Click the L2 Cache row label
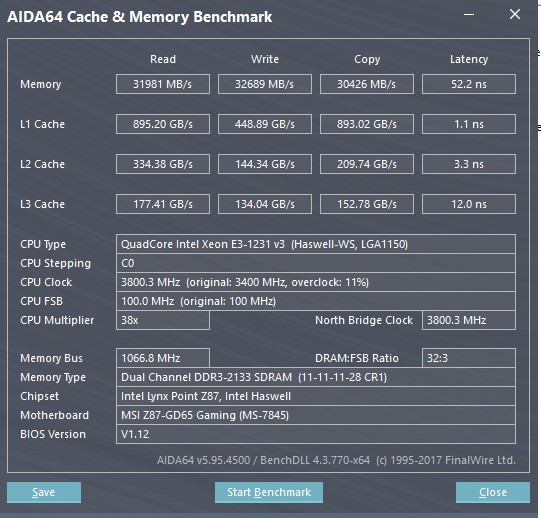This screenshot has width=541, height=518. tap(42, 164)
